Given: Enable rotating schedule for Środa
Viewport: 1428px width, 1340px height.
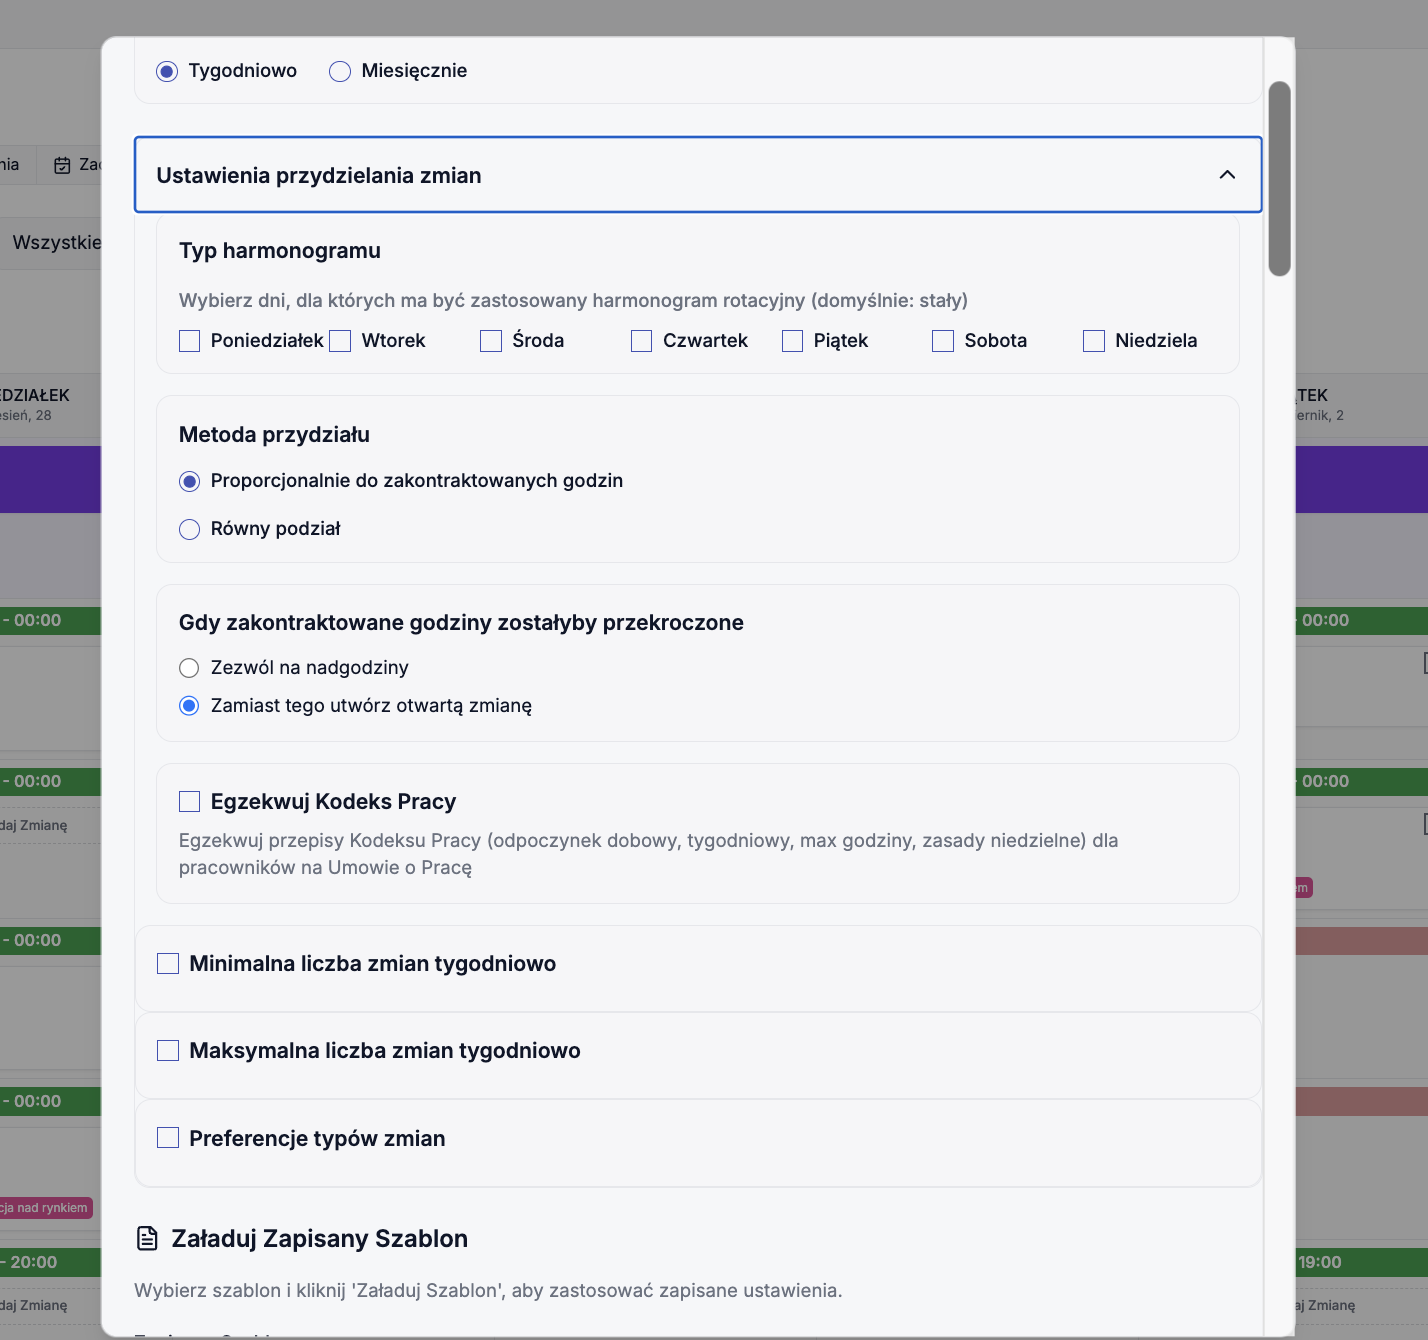Looking at the screenshot, I should tap(491, 341).
